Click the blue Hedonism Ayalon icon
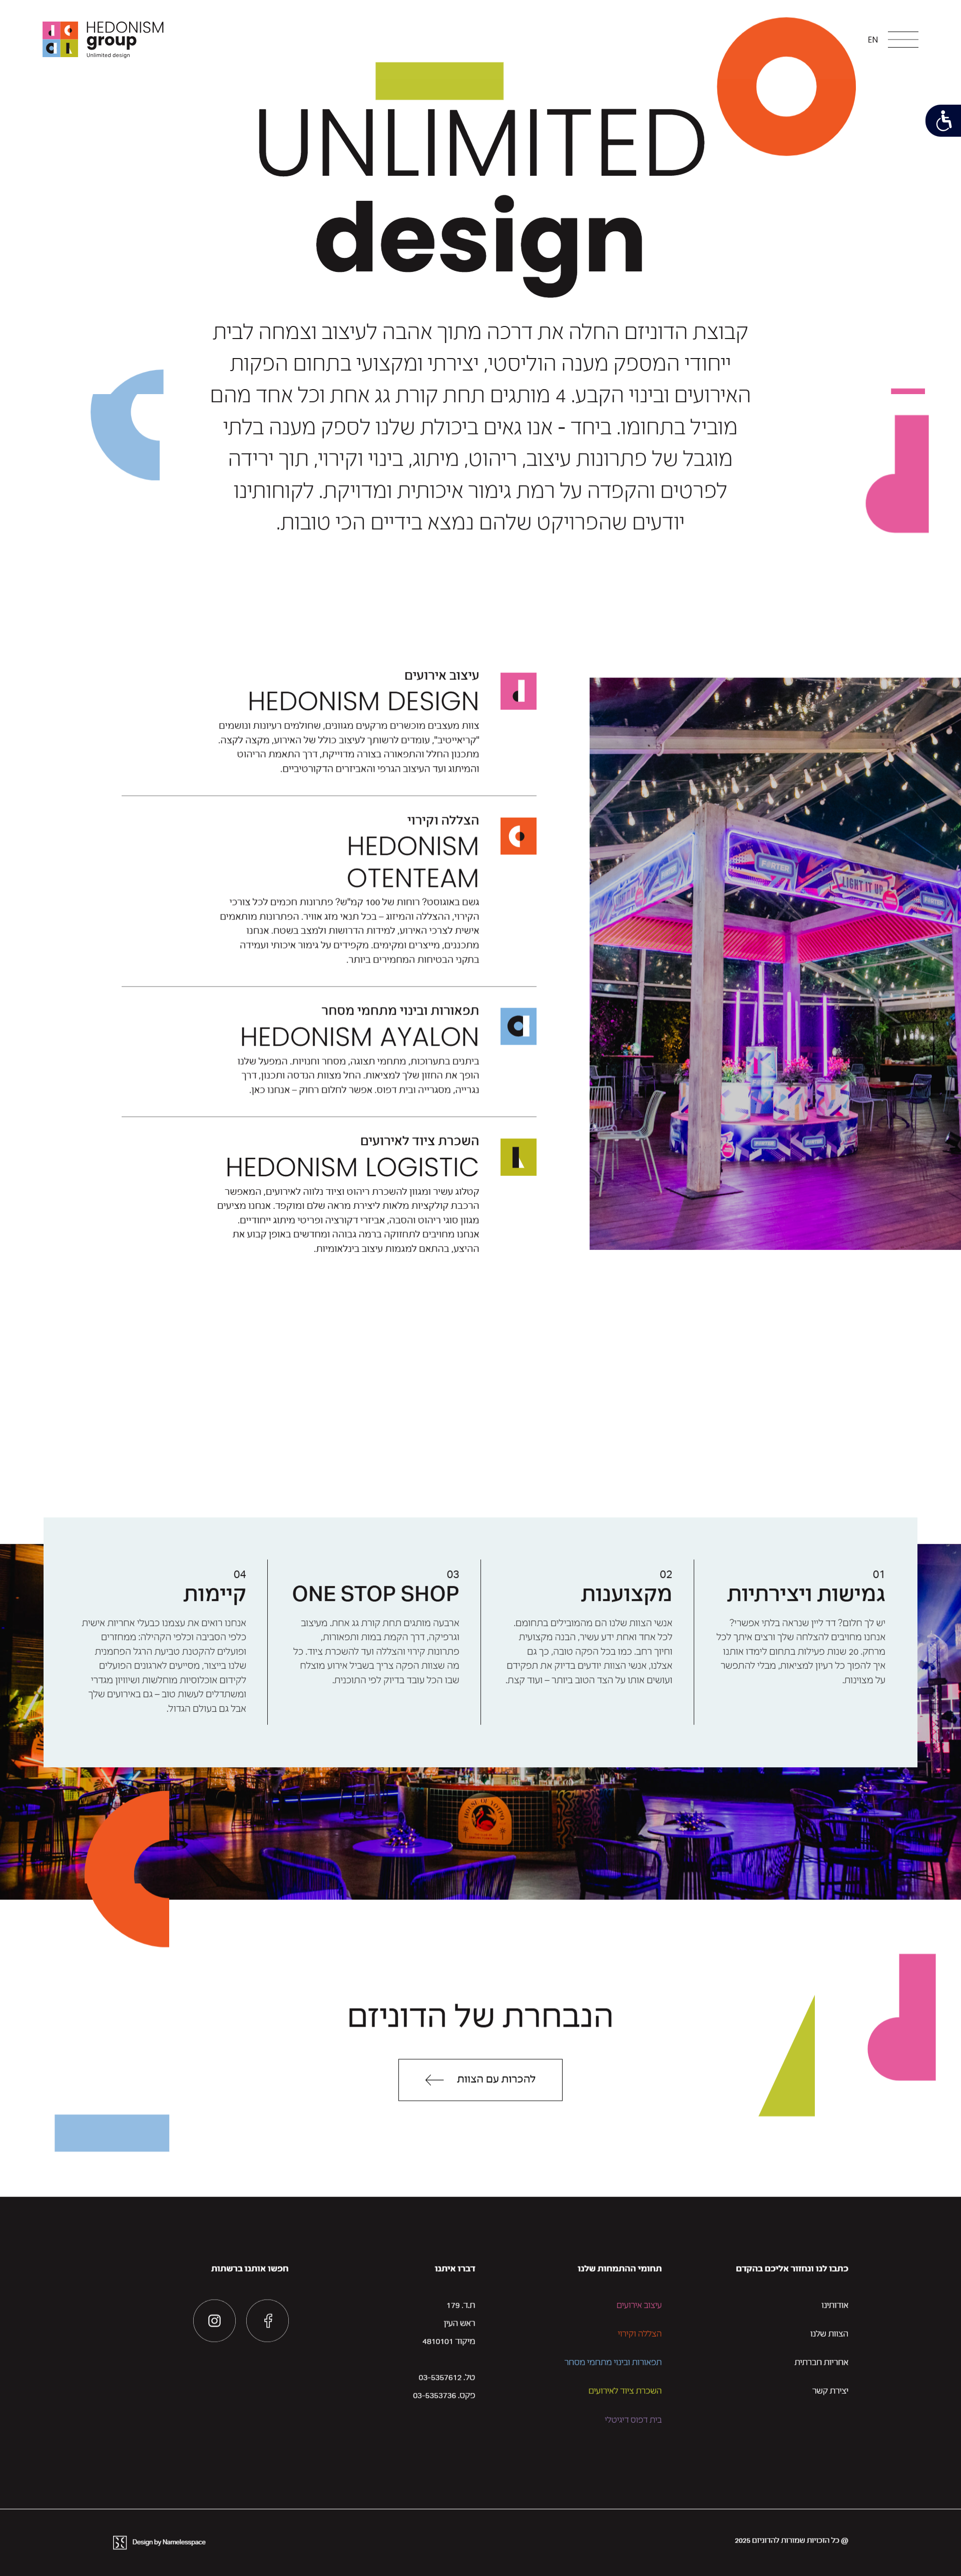The image size is (961, 2576). point(518,1026)
